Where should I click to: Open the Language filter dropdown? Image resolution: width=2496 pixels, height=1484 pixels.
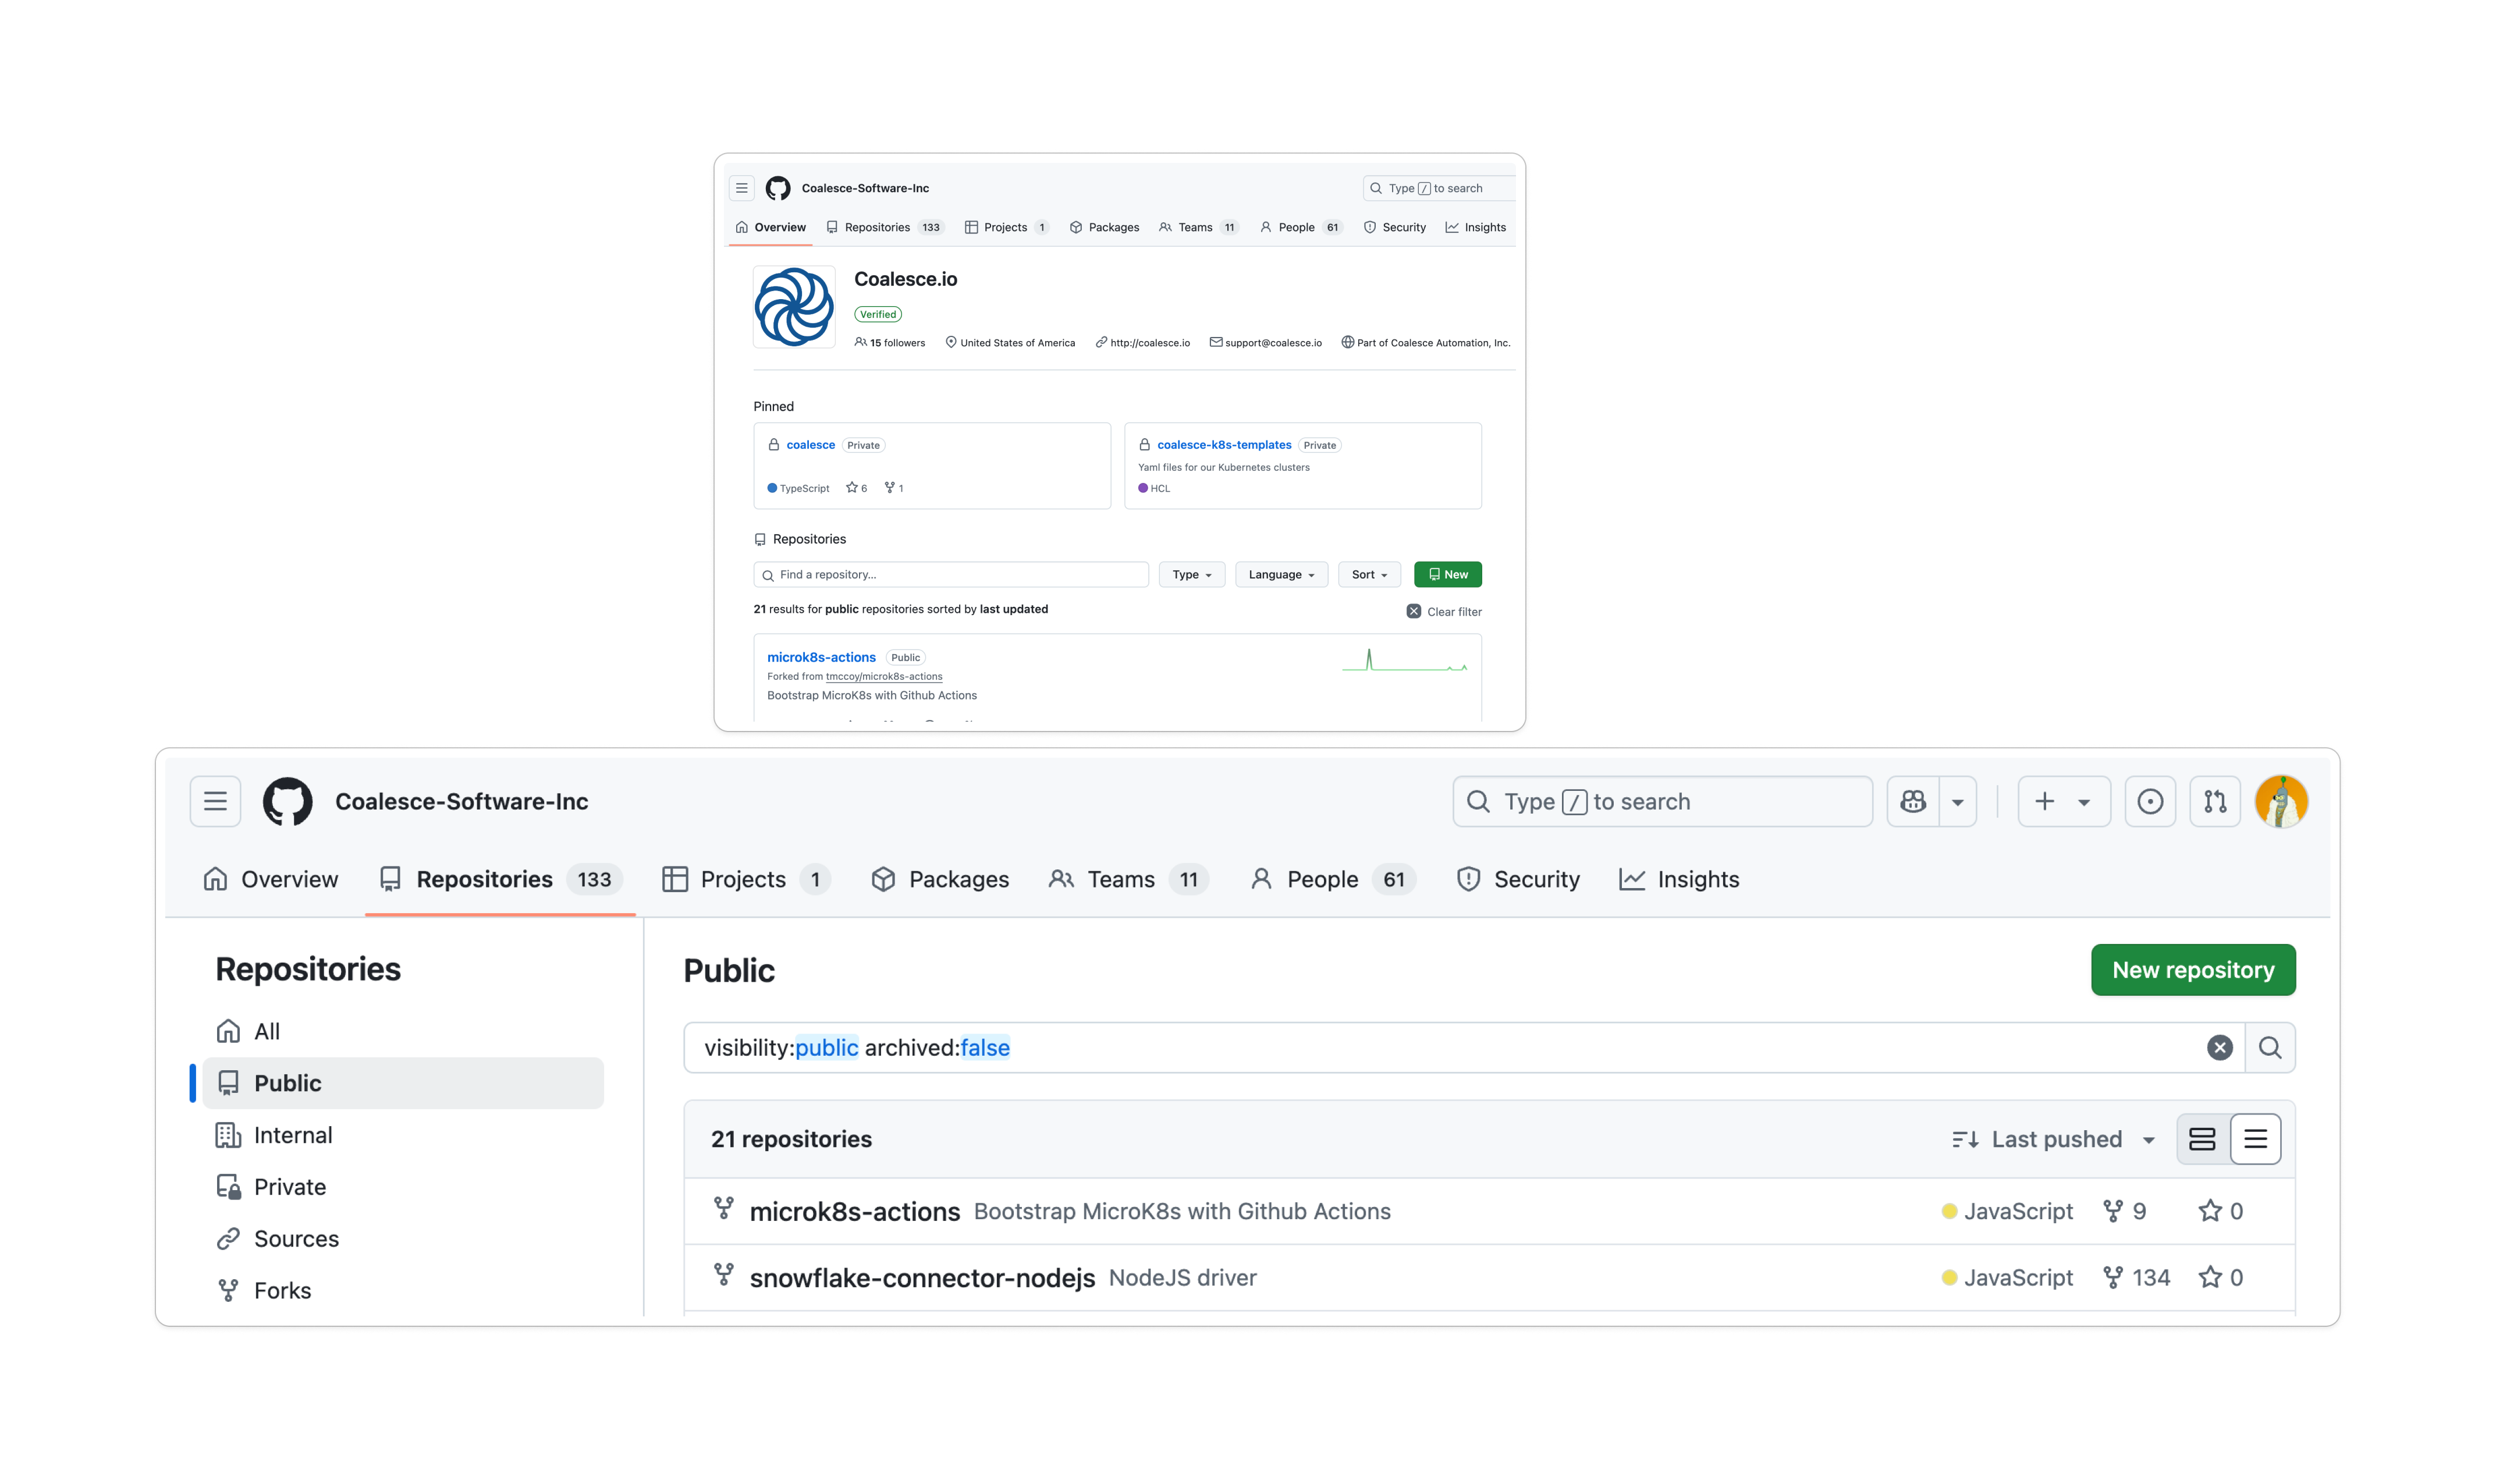pyautogui.click(x=1281, y=574)
